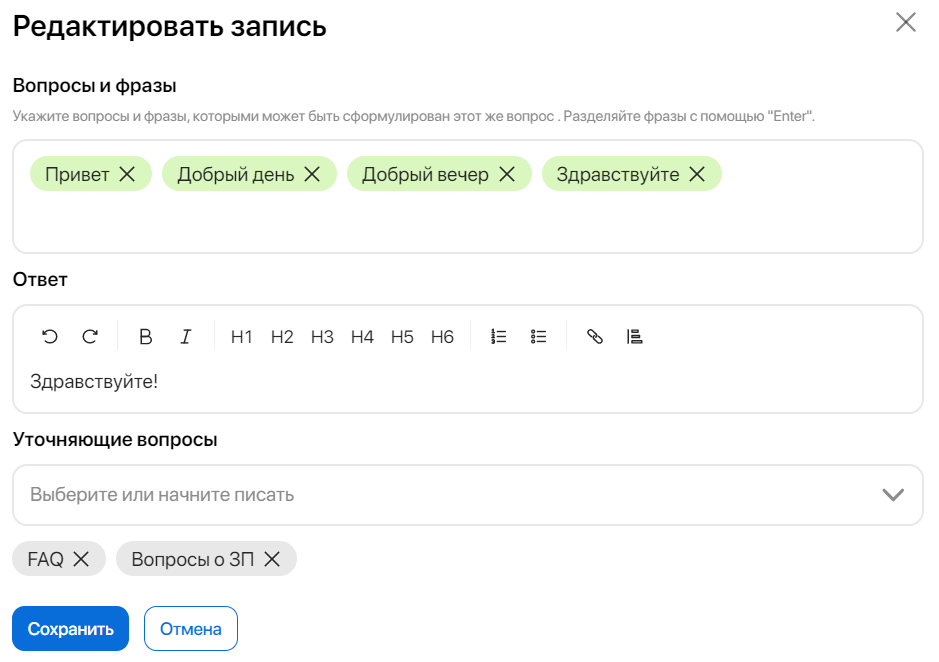Click the insert link icon
Screen dimensions: 939x662
595,337
